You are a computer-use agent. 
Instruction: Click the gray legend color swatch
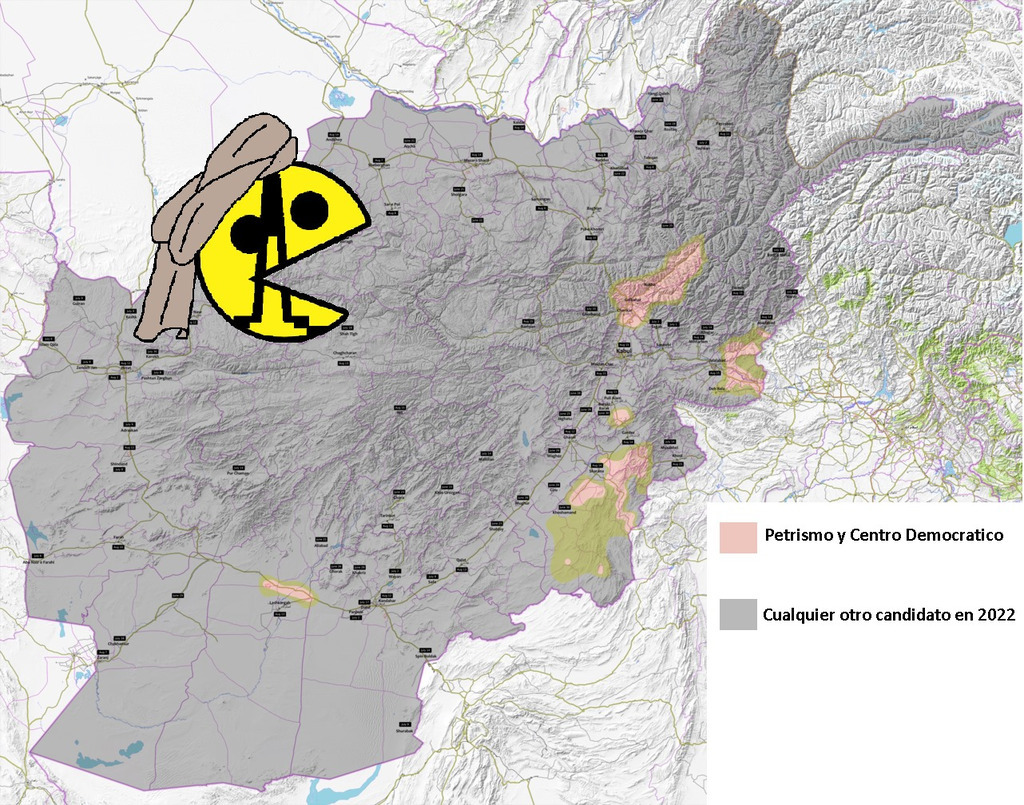point(738,614)
